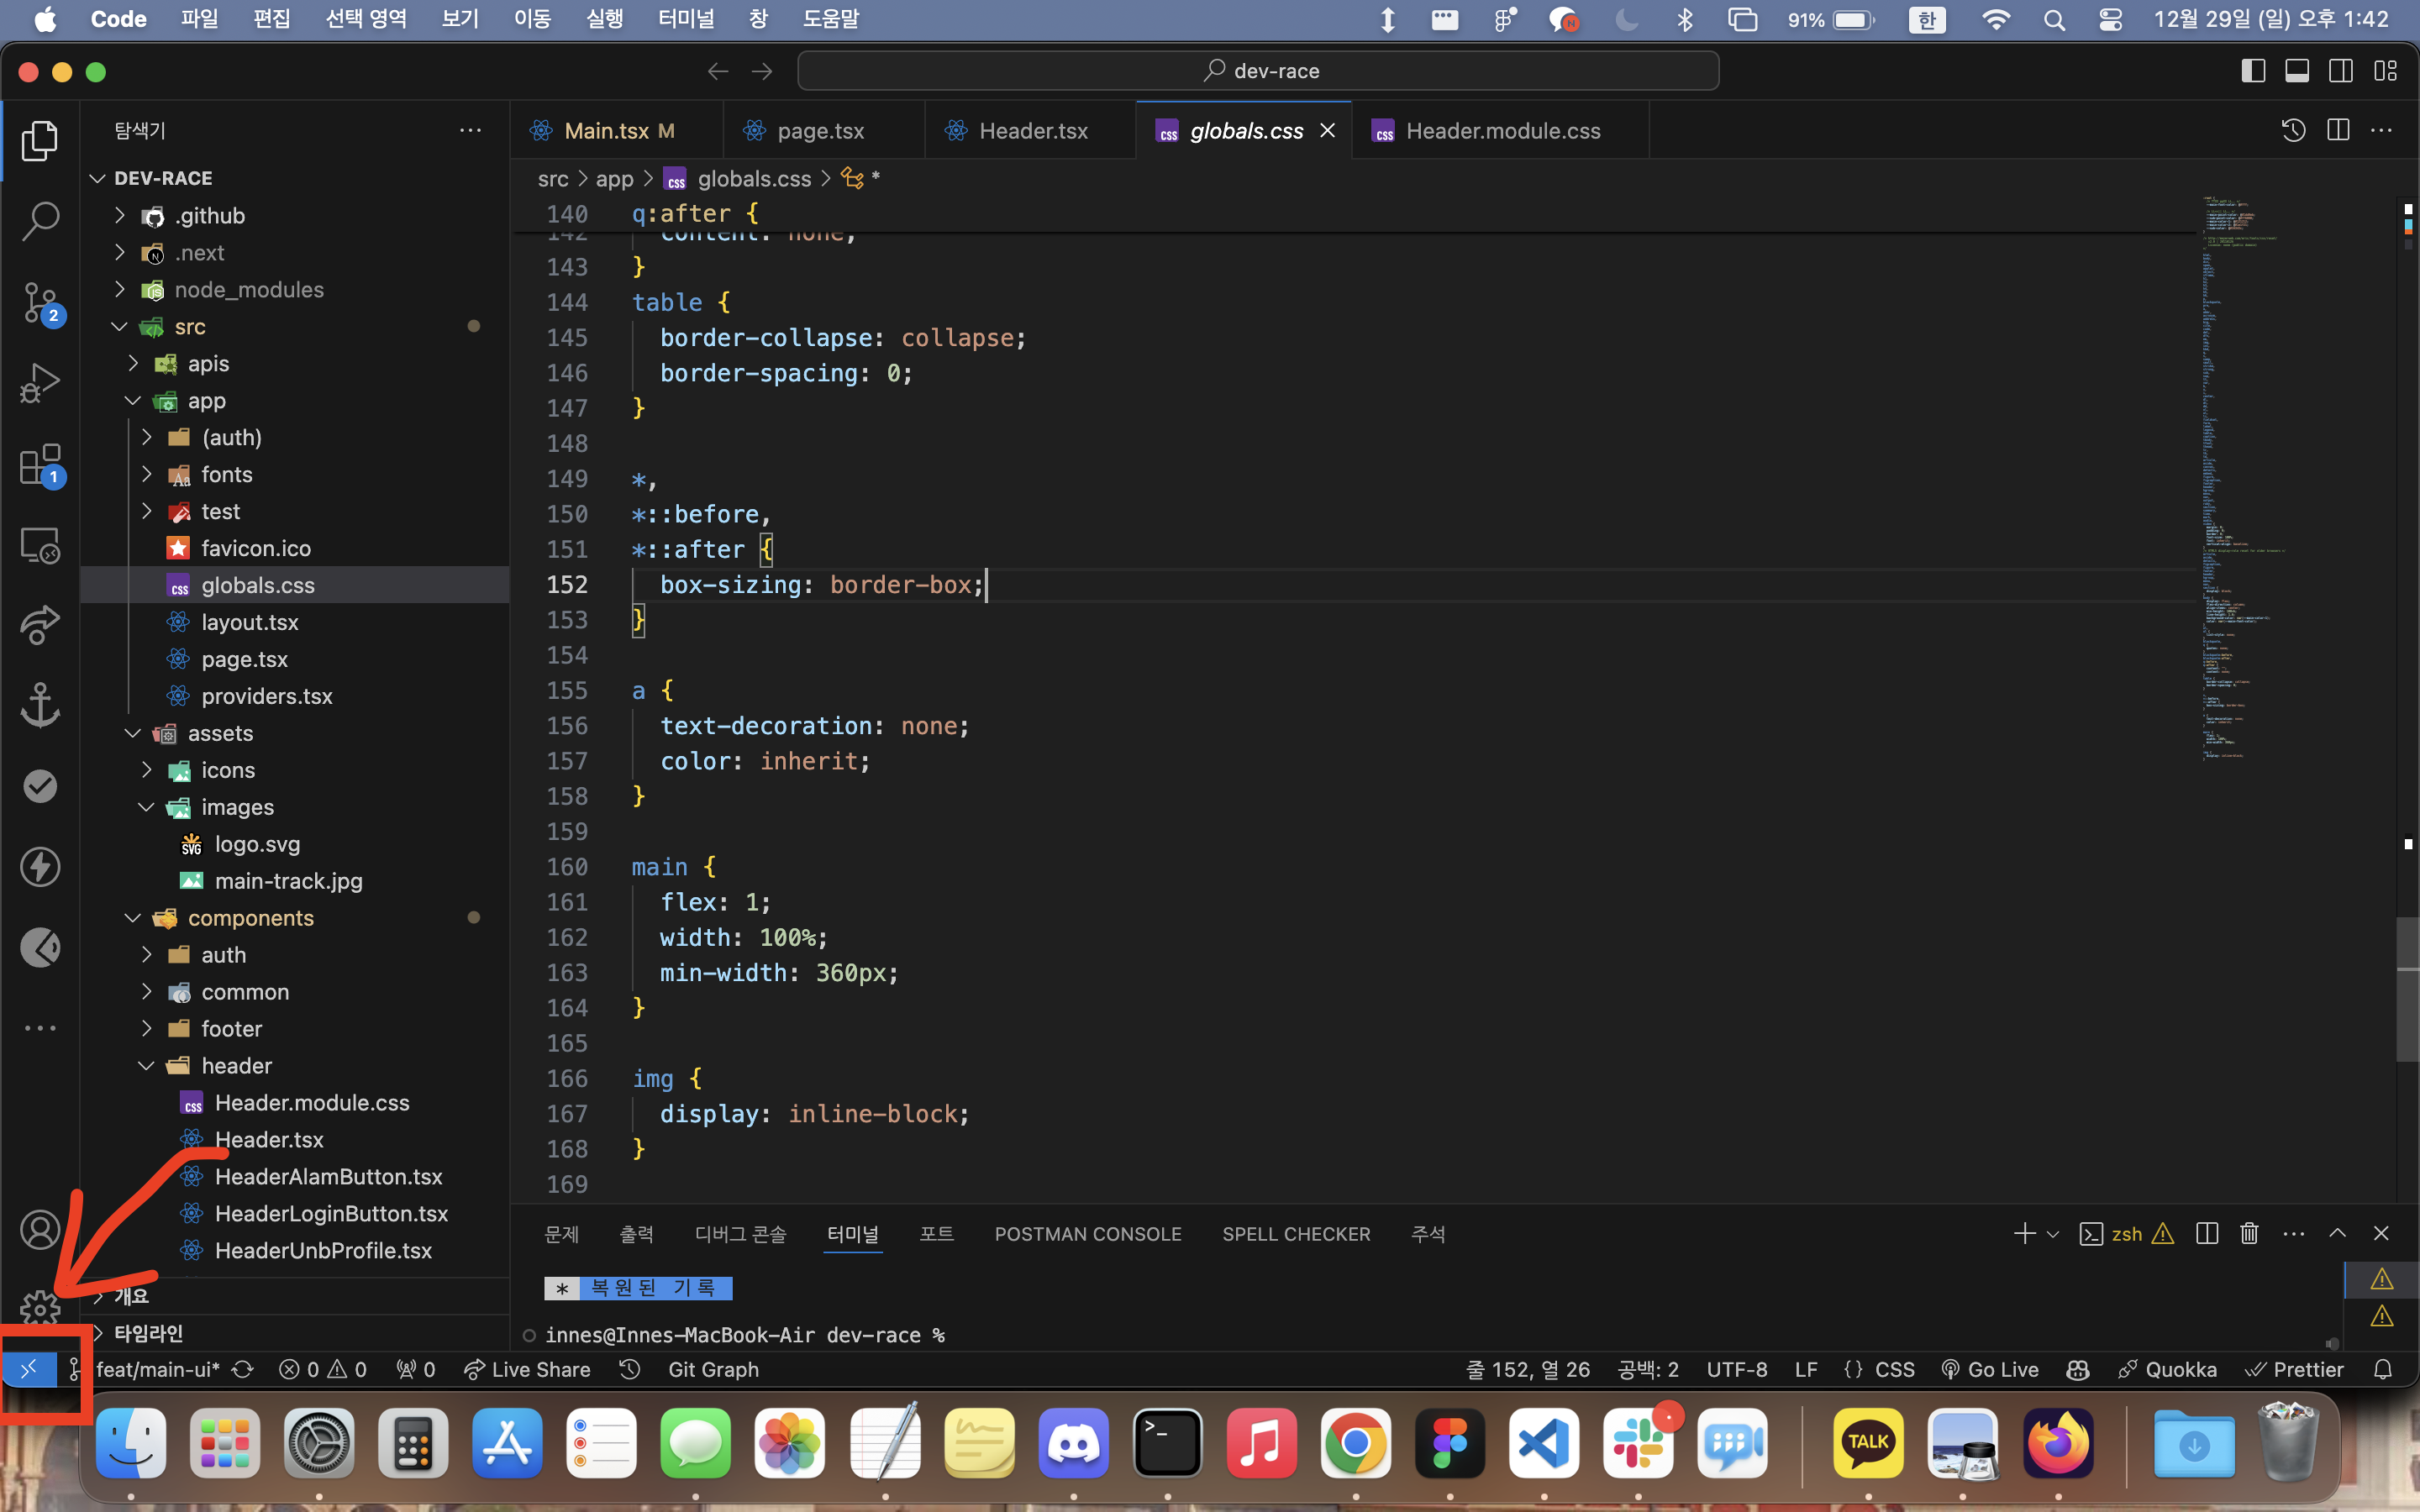The height and width of the screenshot is (1512, 2420).
Task: Open the Copilot status icon in status bar
Action: [2078, 1369]
